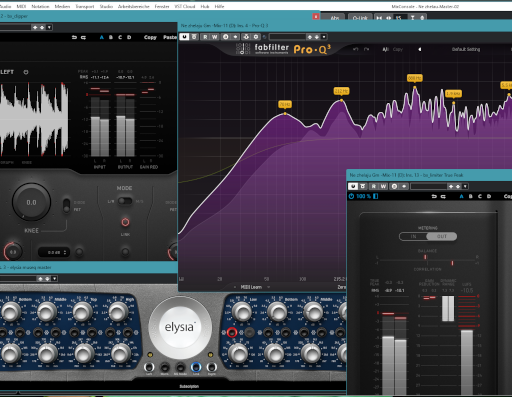This screenshot has height=397, width=512.
Task: Load previous preset in Pro-Q 3 toolbar
Action: (x=310, y=37)
